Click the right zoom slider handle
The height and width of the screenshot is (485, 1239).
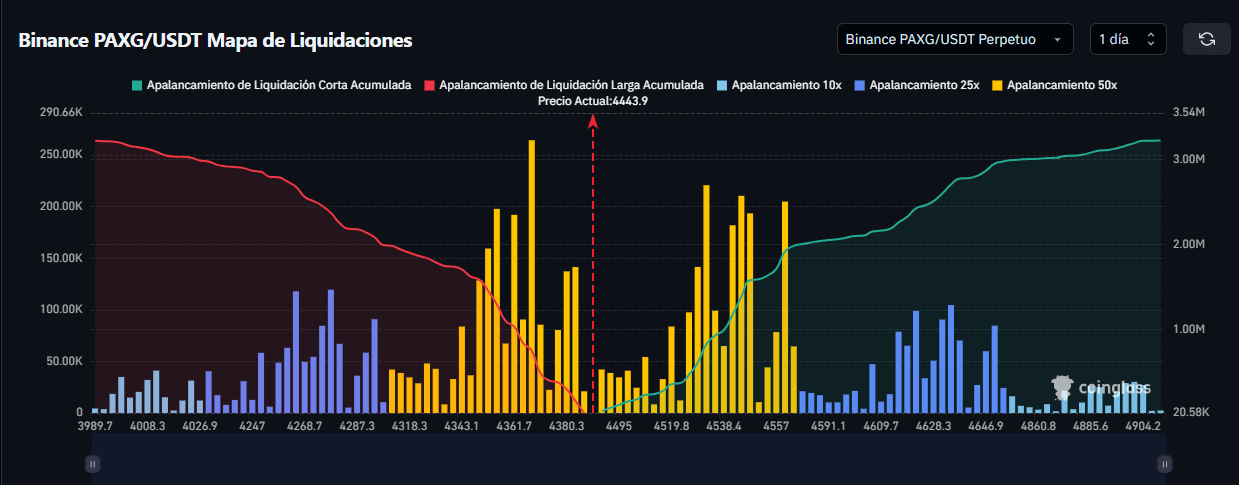1164,464
